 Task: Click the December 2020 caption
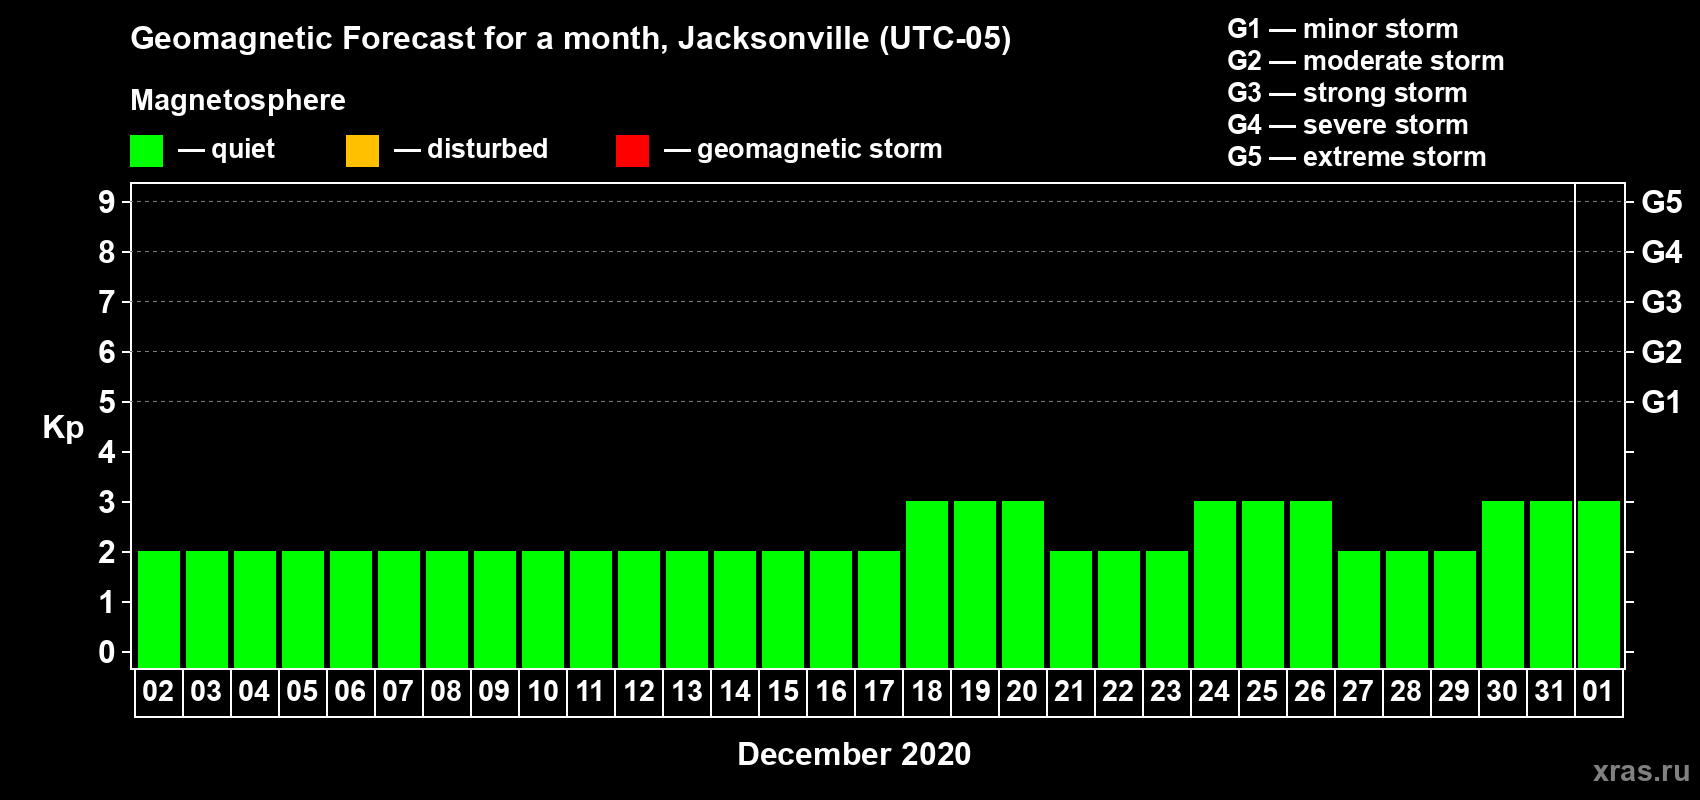click(854, 754)
